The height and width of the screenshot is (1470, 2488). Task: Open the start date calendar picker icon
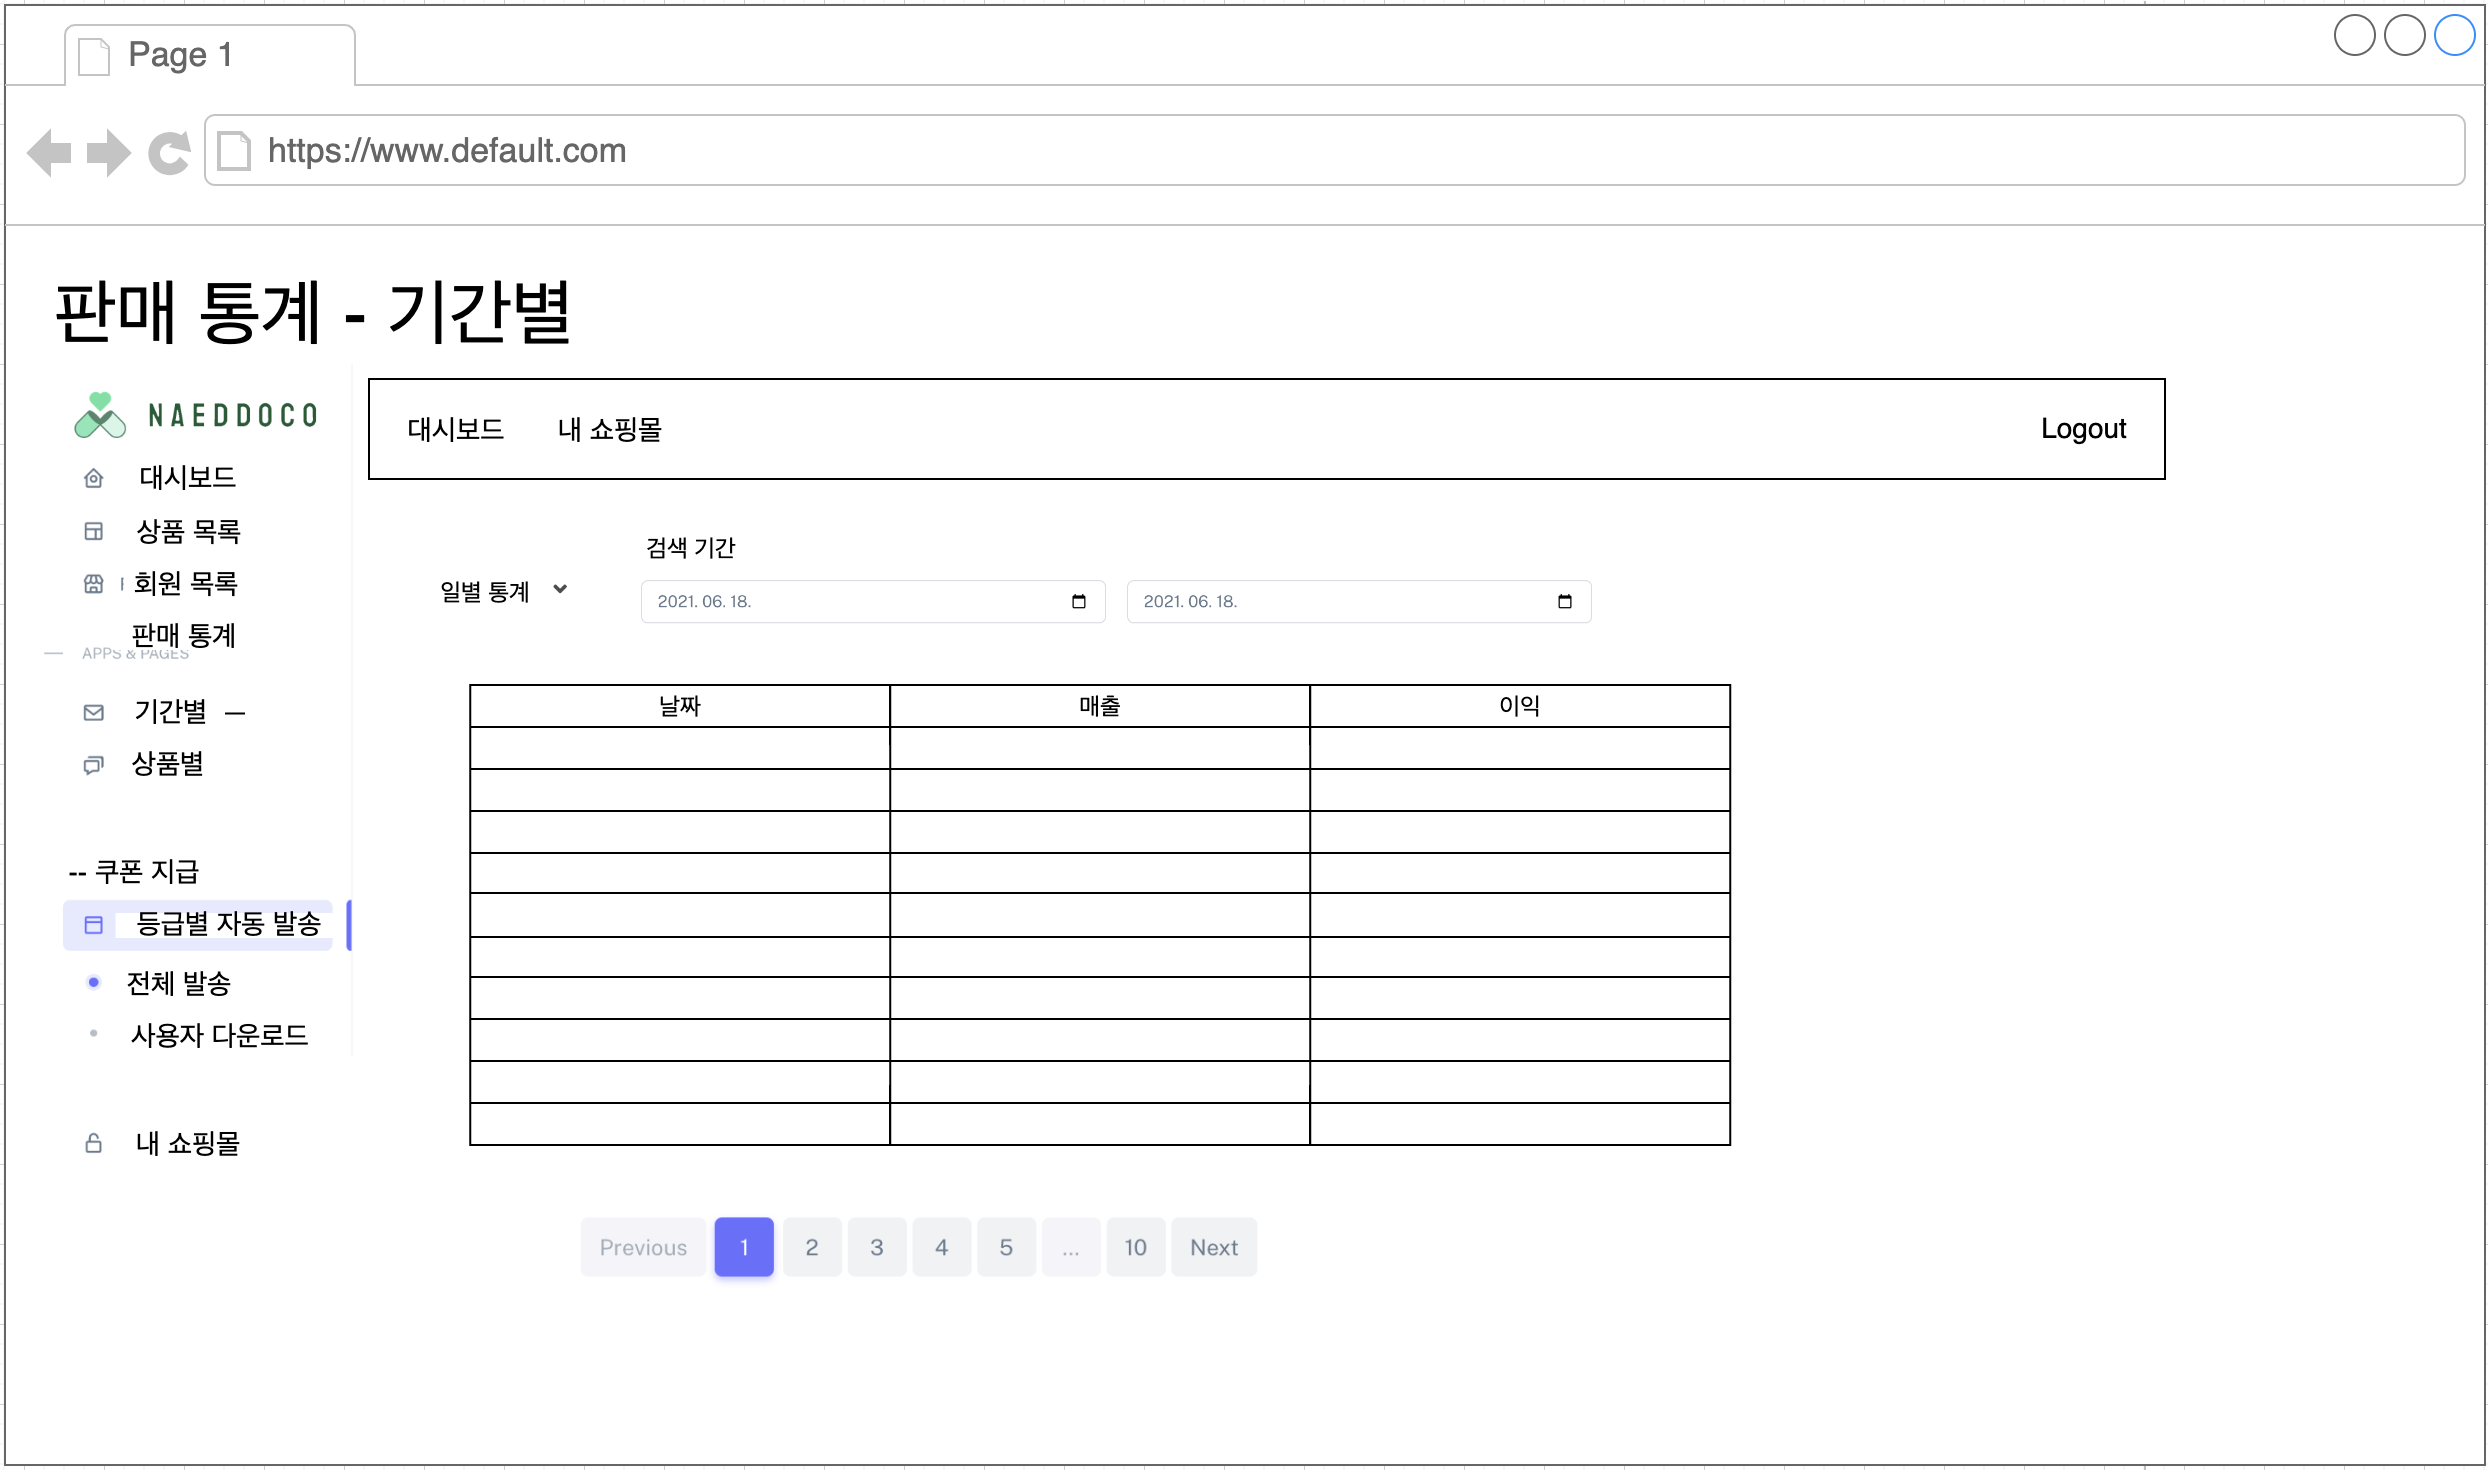[x=1078, y=601]
